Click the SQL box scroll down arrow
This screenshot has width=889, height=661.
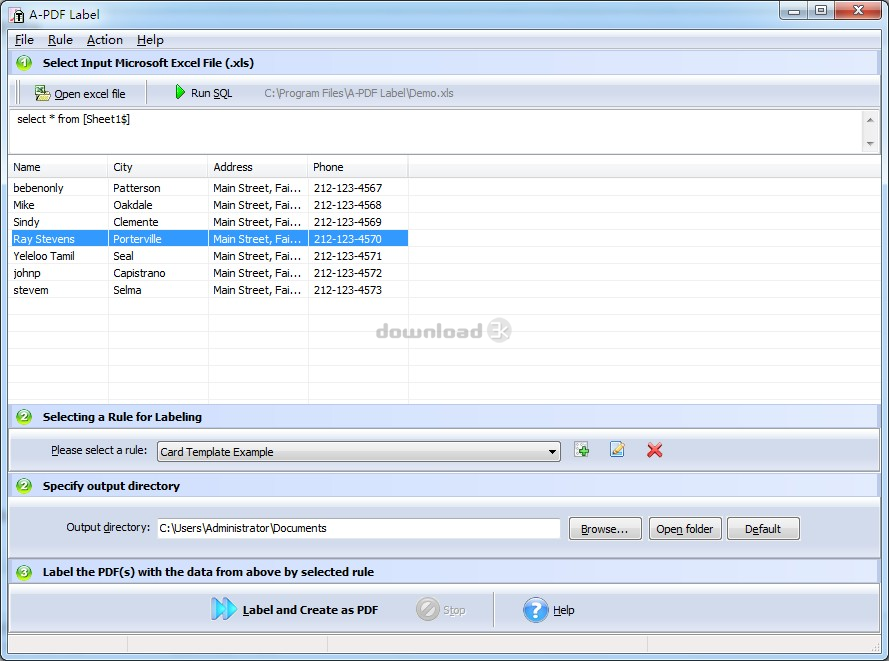click(870, 144)
